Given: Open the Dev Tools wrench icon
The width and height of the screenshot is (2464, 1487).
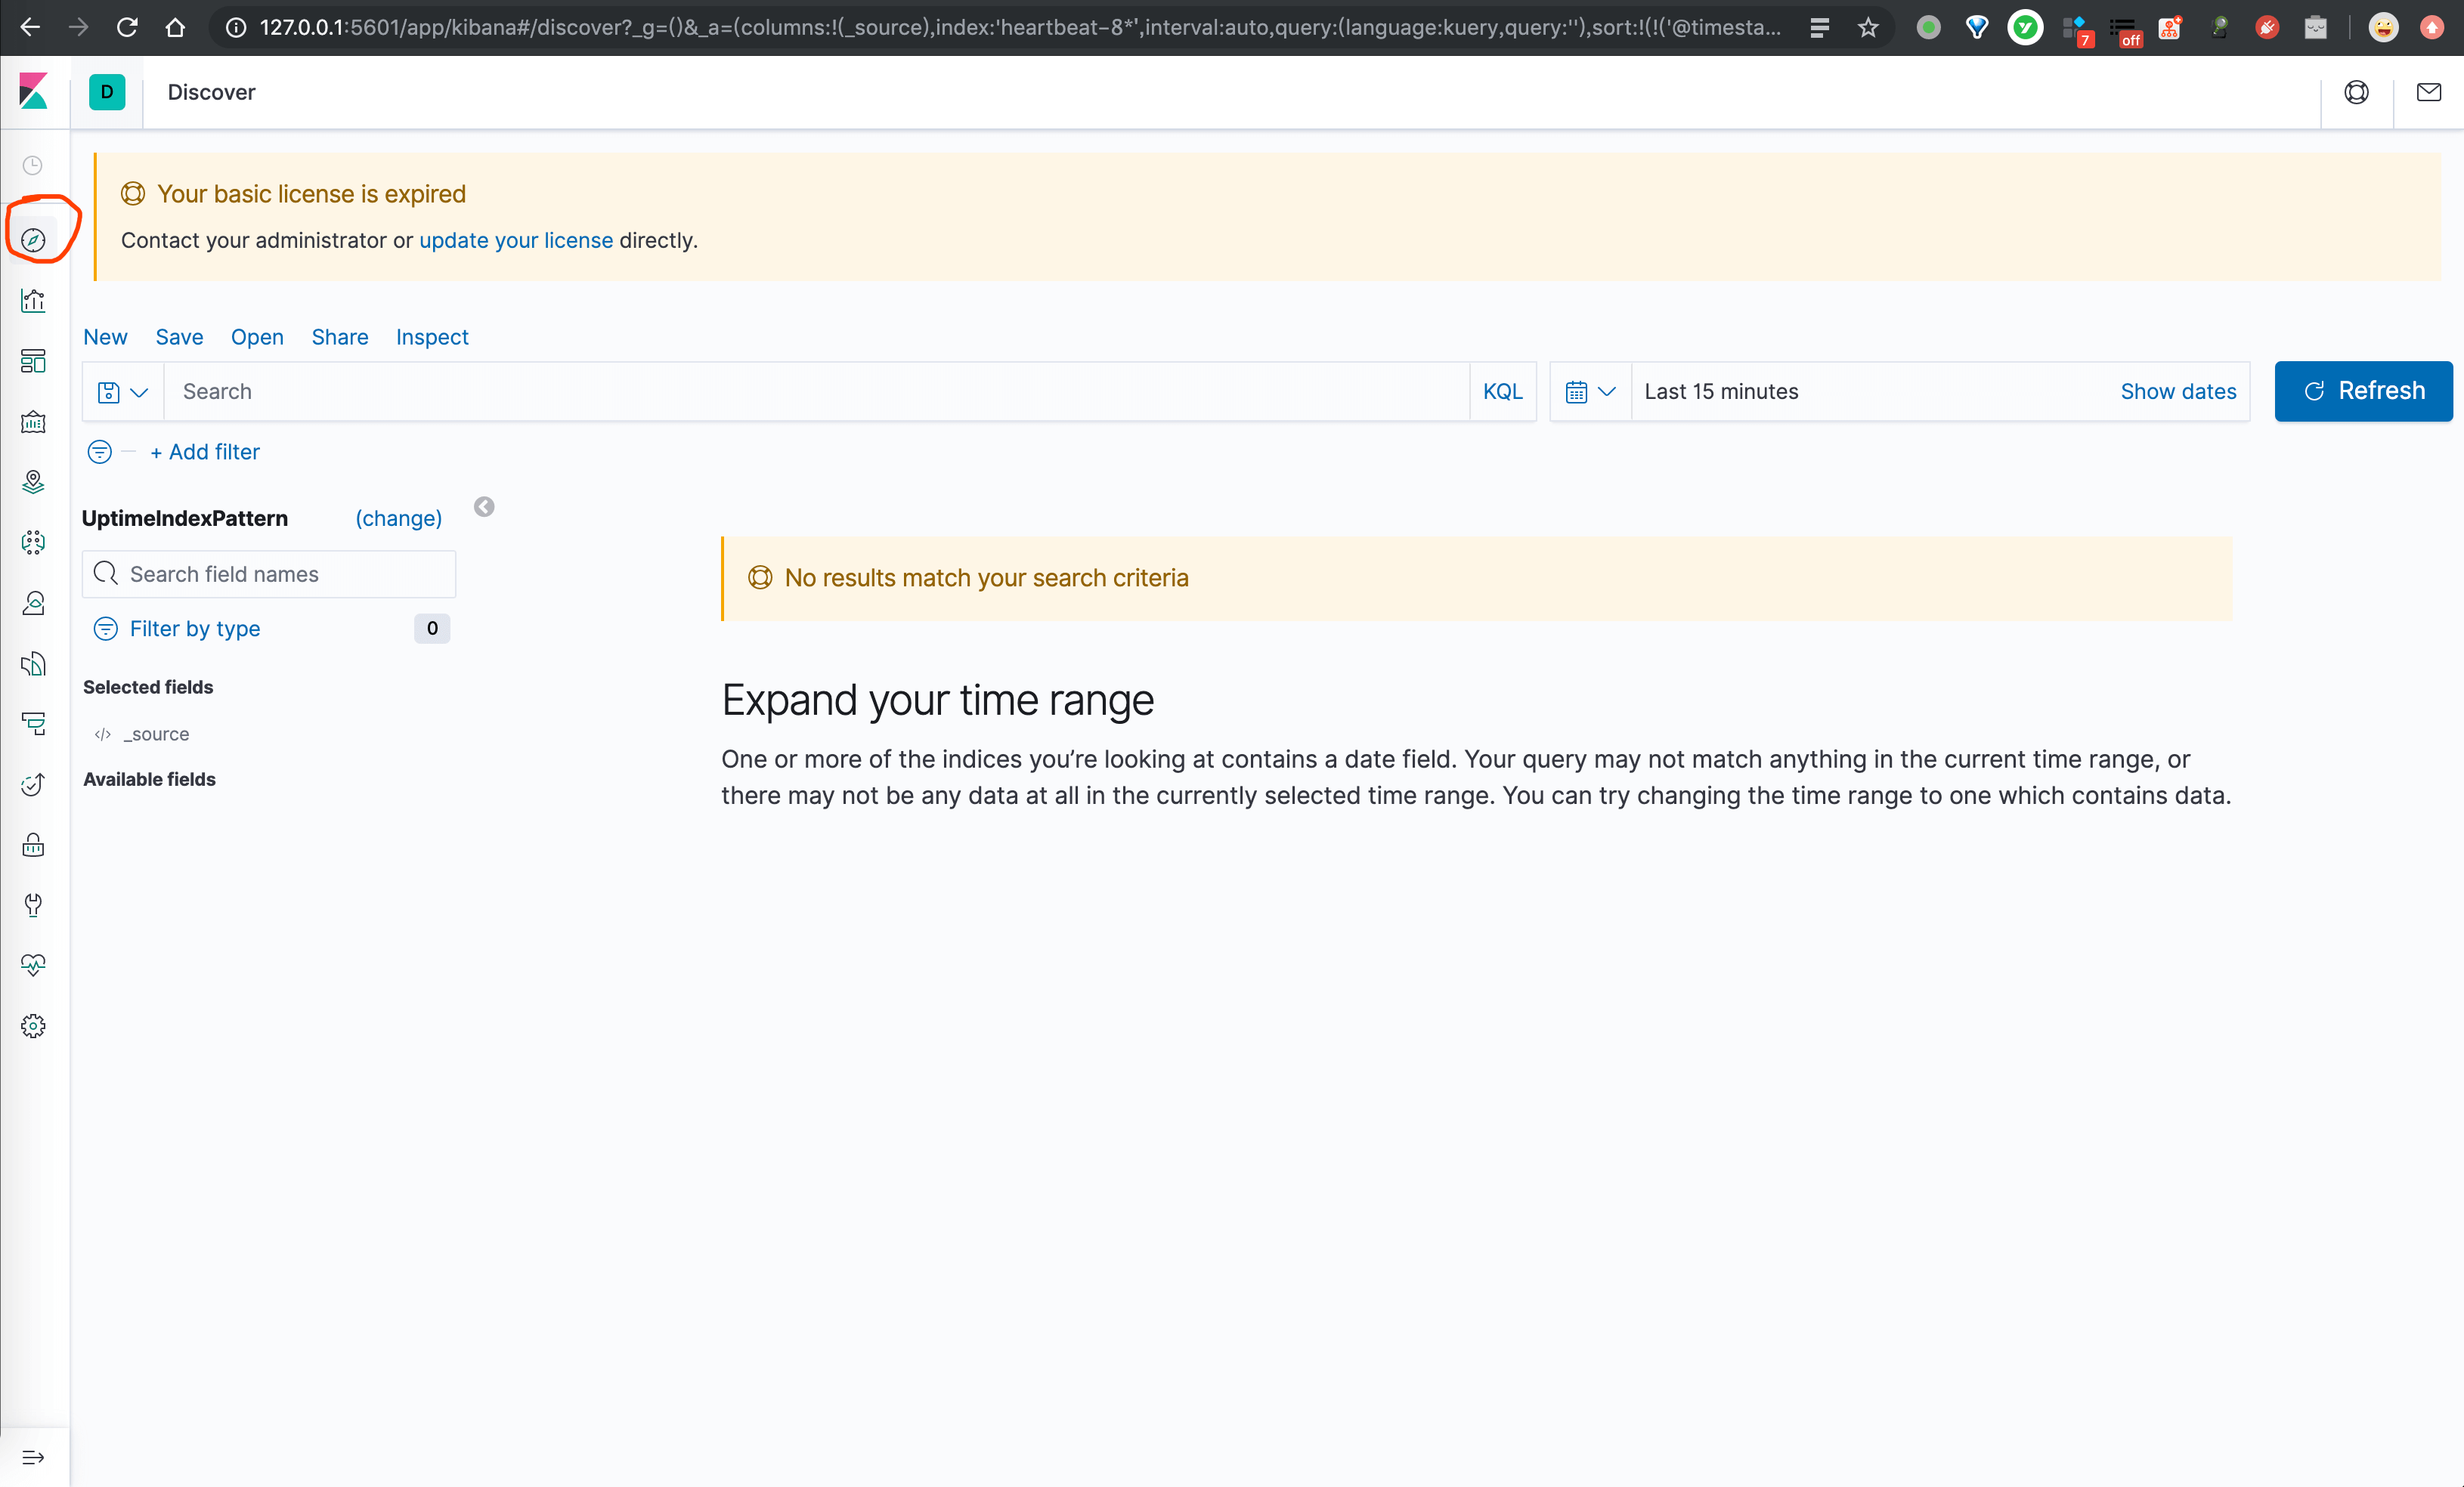Looking at the screenshot, I should [x=33, y=905].
